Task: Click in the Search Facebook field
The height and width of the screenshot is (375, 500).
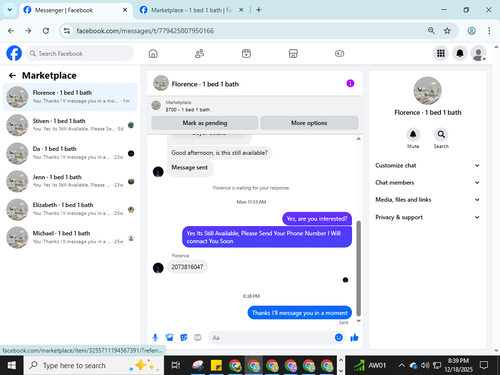Action: [80, 53]
